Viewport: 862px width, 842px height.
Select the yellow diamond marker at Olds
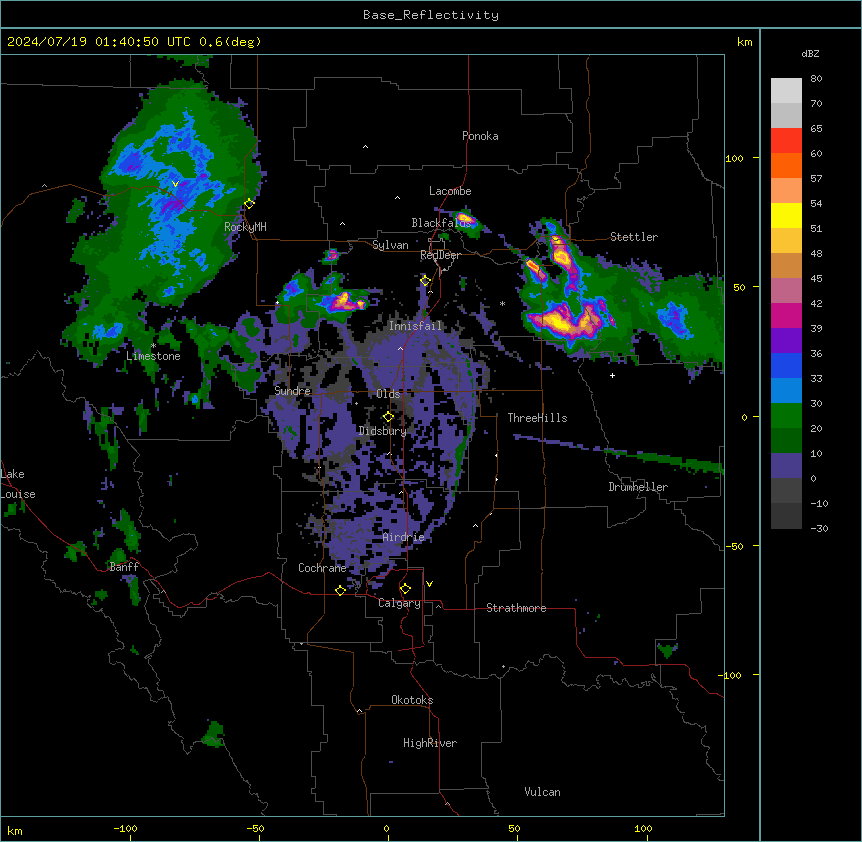click(388, 417)
